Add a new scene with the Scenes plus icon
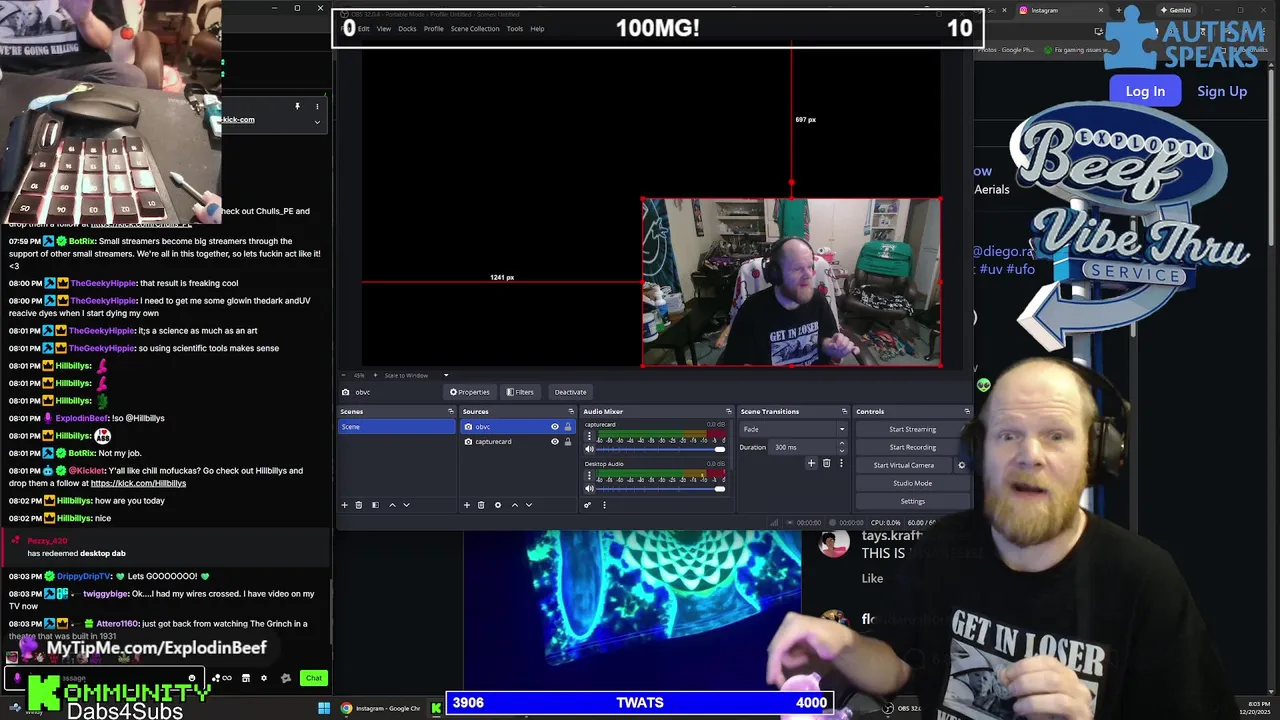Viewport: 1280px width, 720px height. pos(345,505)
